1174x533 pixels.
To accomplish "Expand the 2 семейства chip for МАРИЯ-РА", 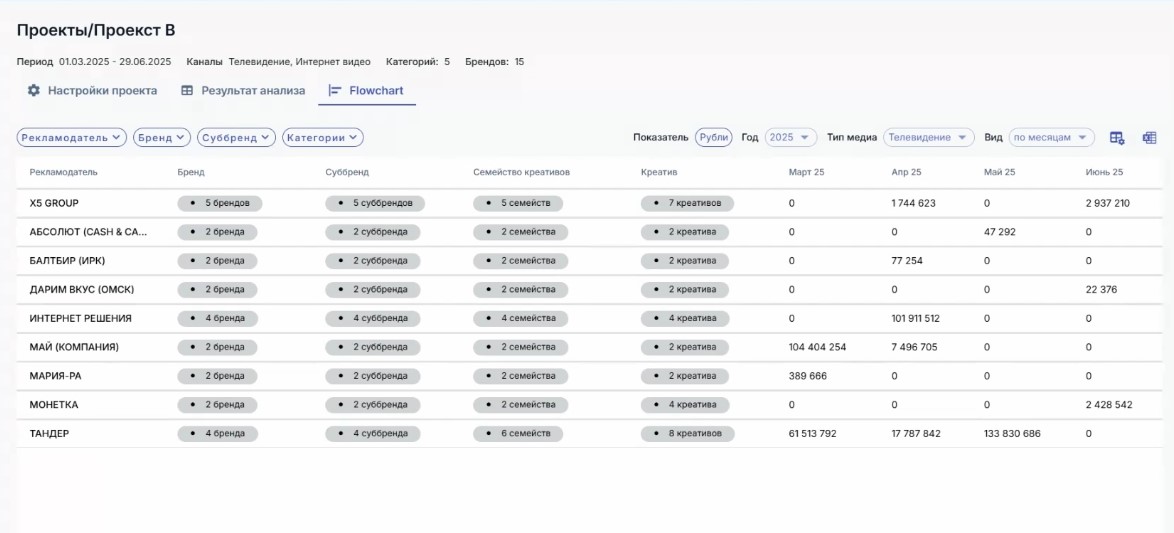I will point(520,376).
